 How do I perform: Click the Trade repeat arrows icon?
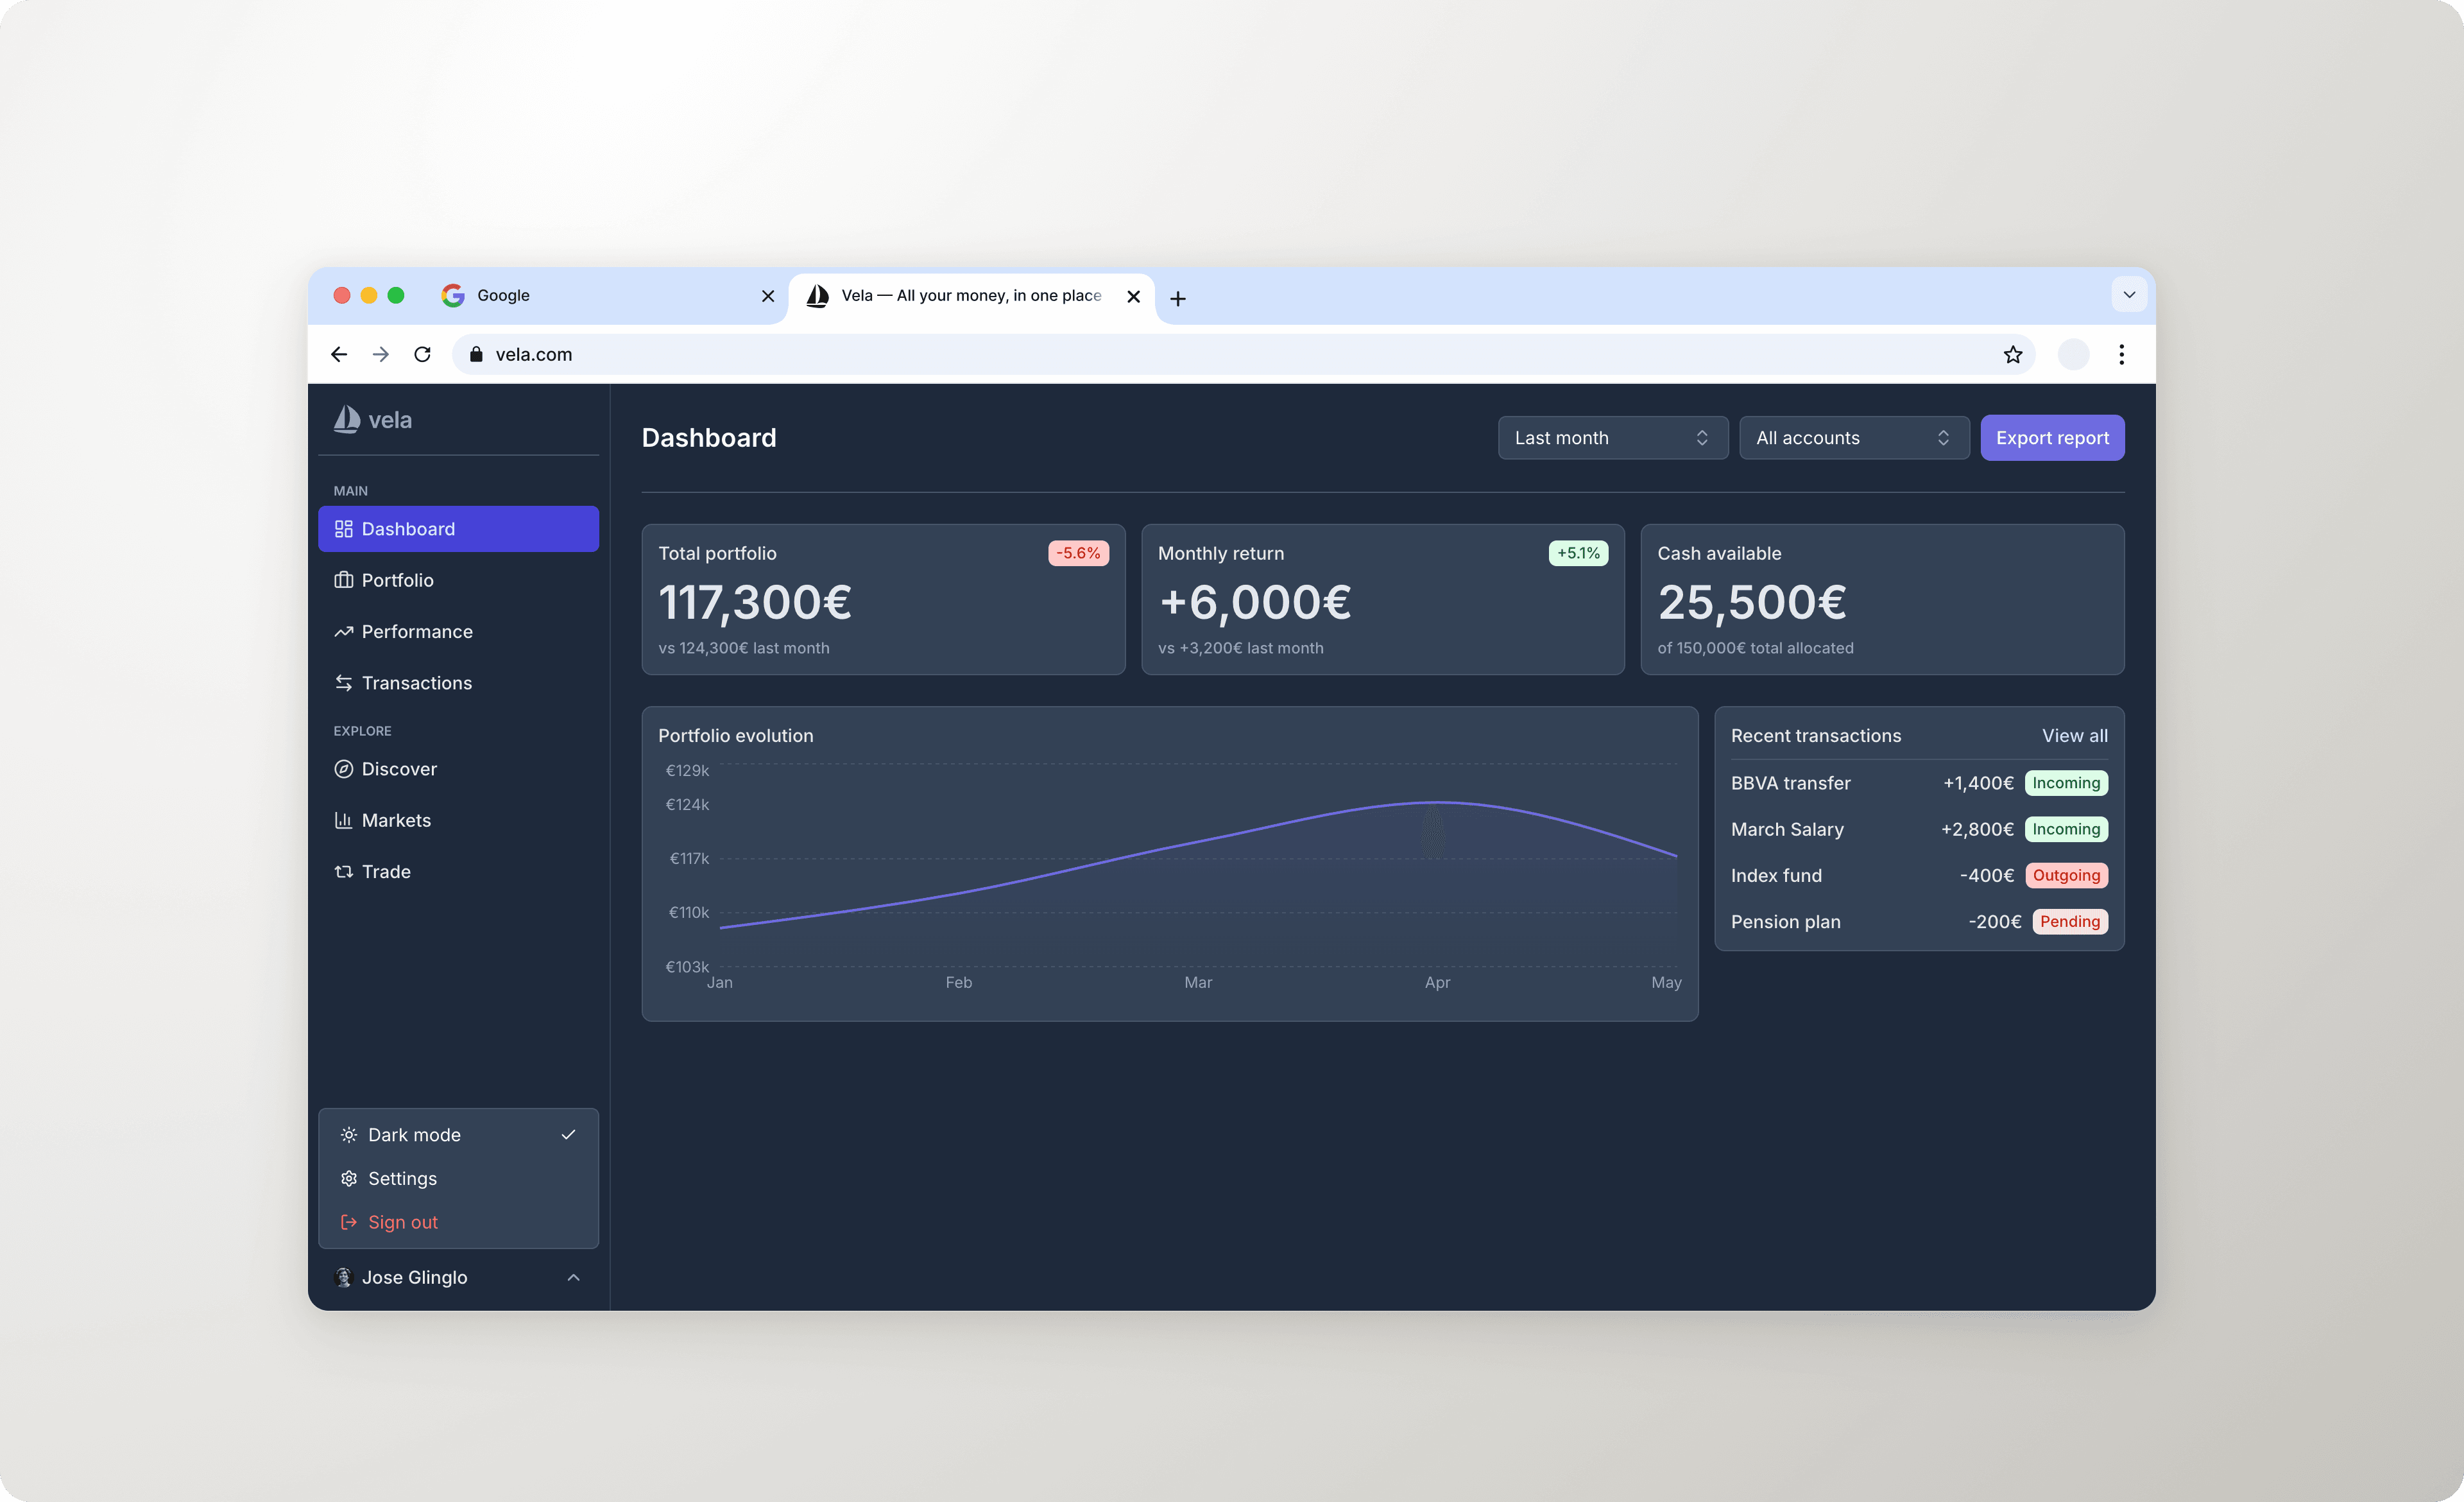pyautogui.click(x=343, y=871)
